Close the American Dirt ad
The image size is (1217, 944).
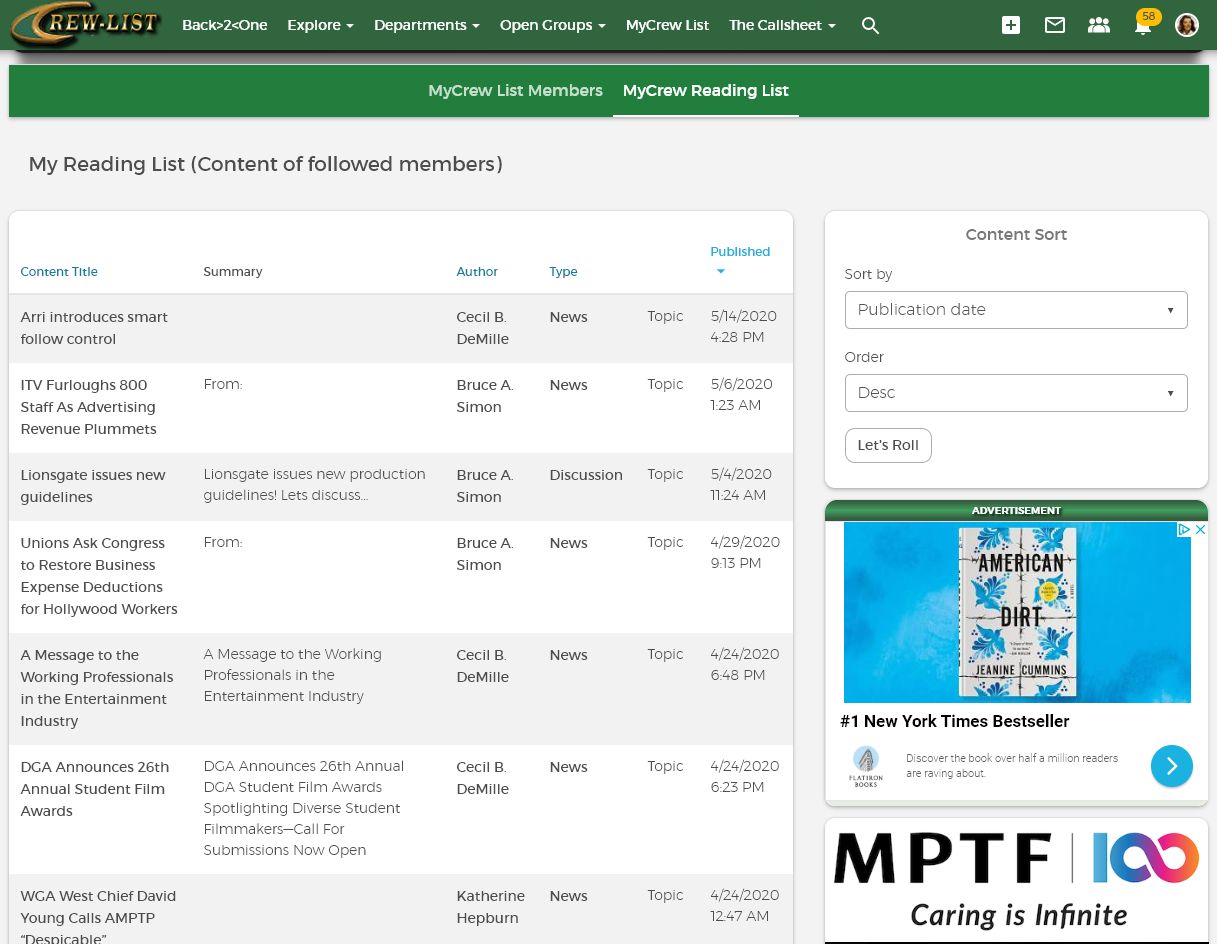[x=1201, y=530]
